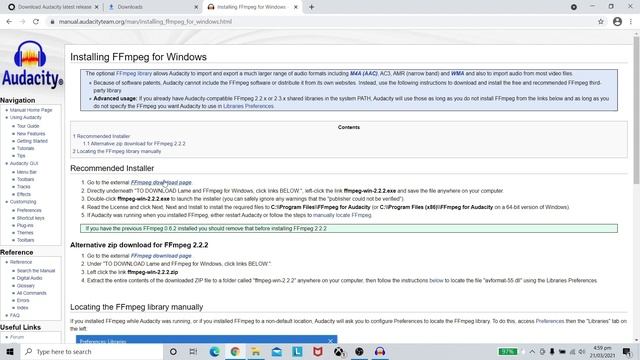Open Audacity GUI in Navigation
Image resolution: width=640 pixels, height=360 pixels.
coord(24,164)
